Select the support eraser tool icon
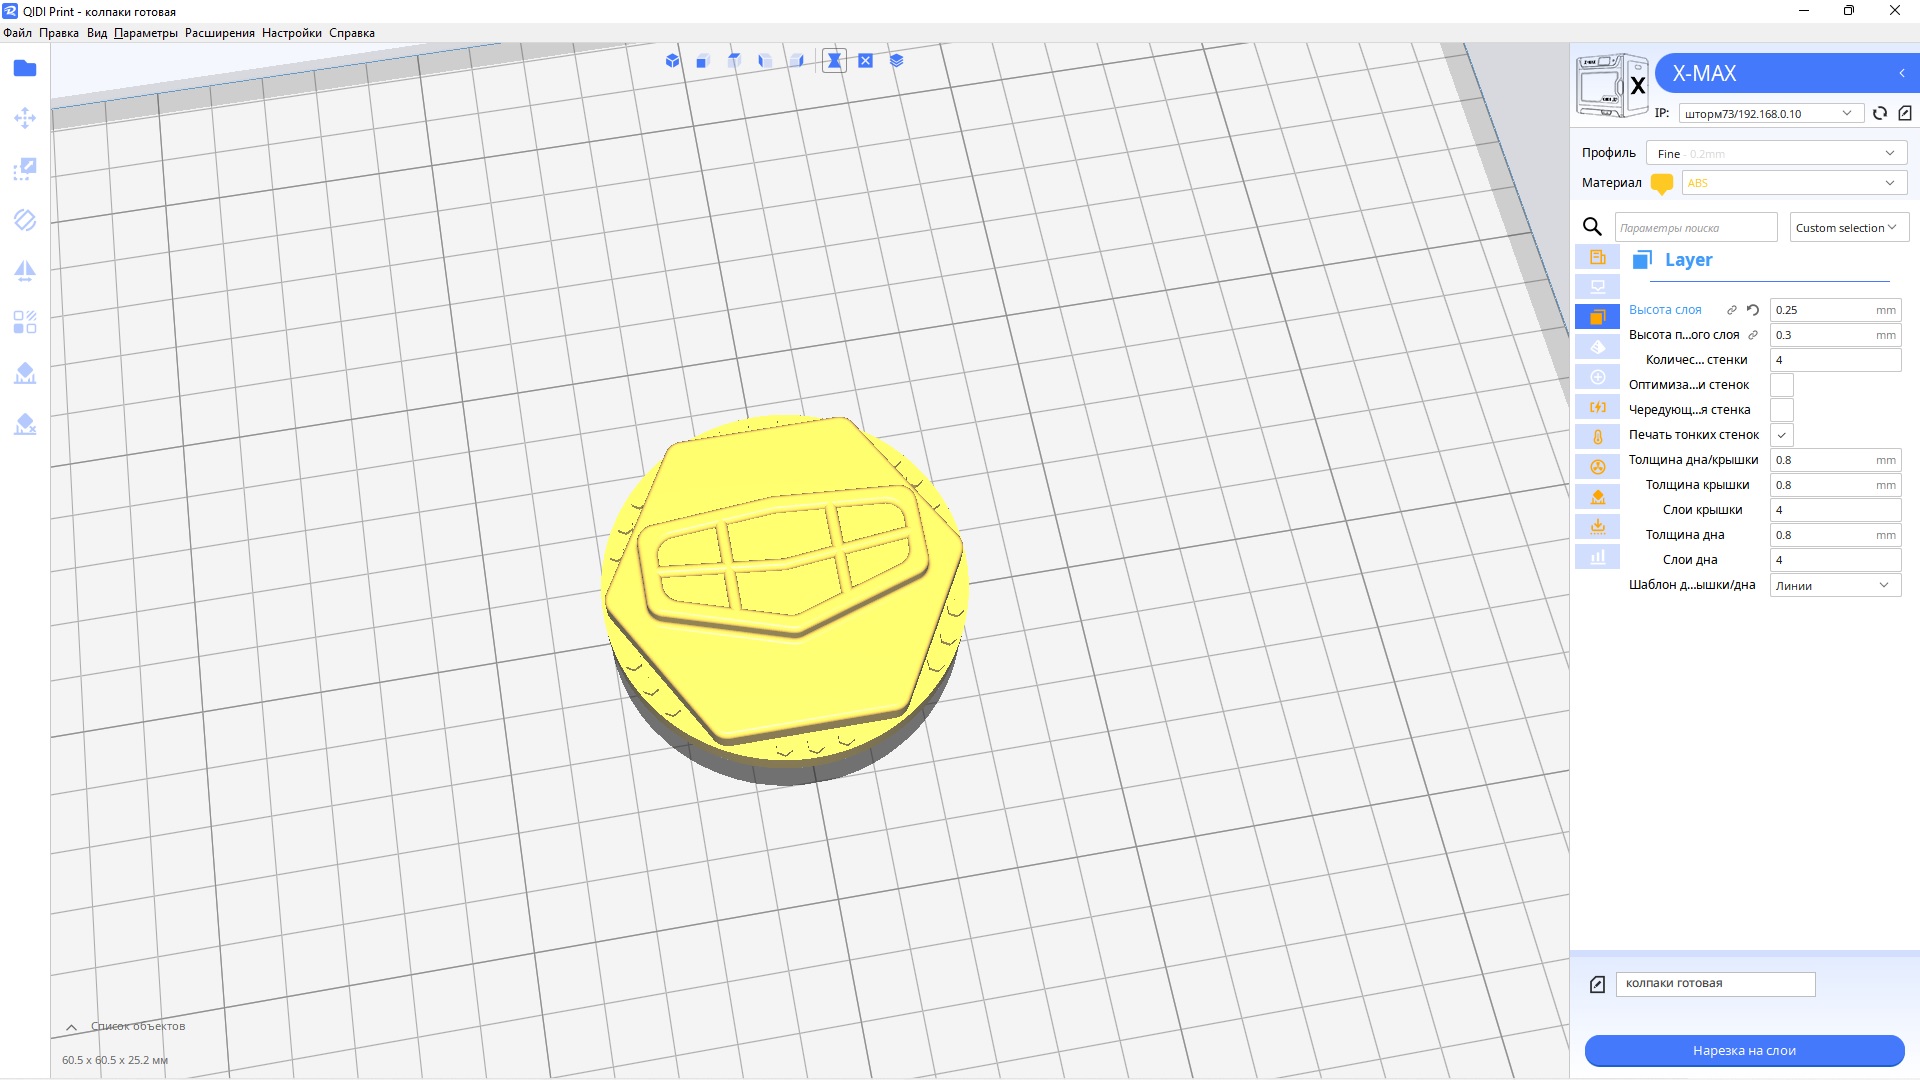 25,424
